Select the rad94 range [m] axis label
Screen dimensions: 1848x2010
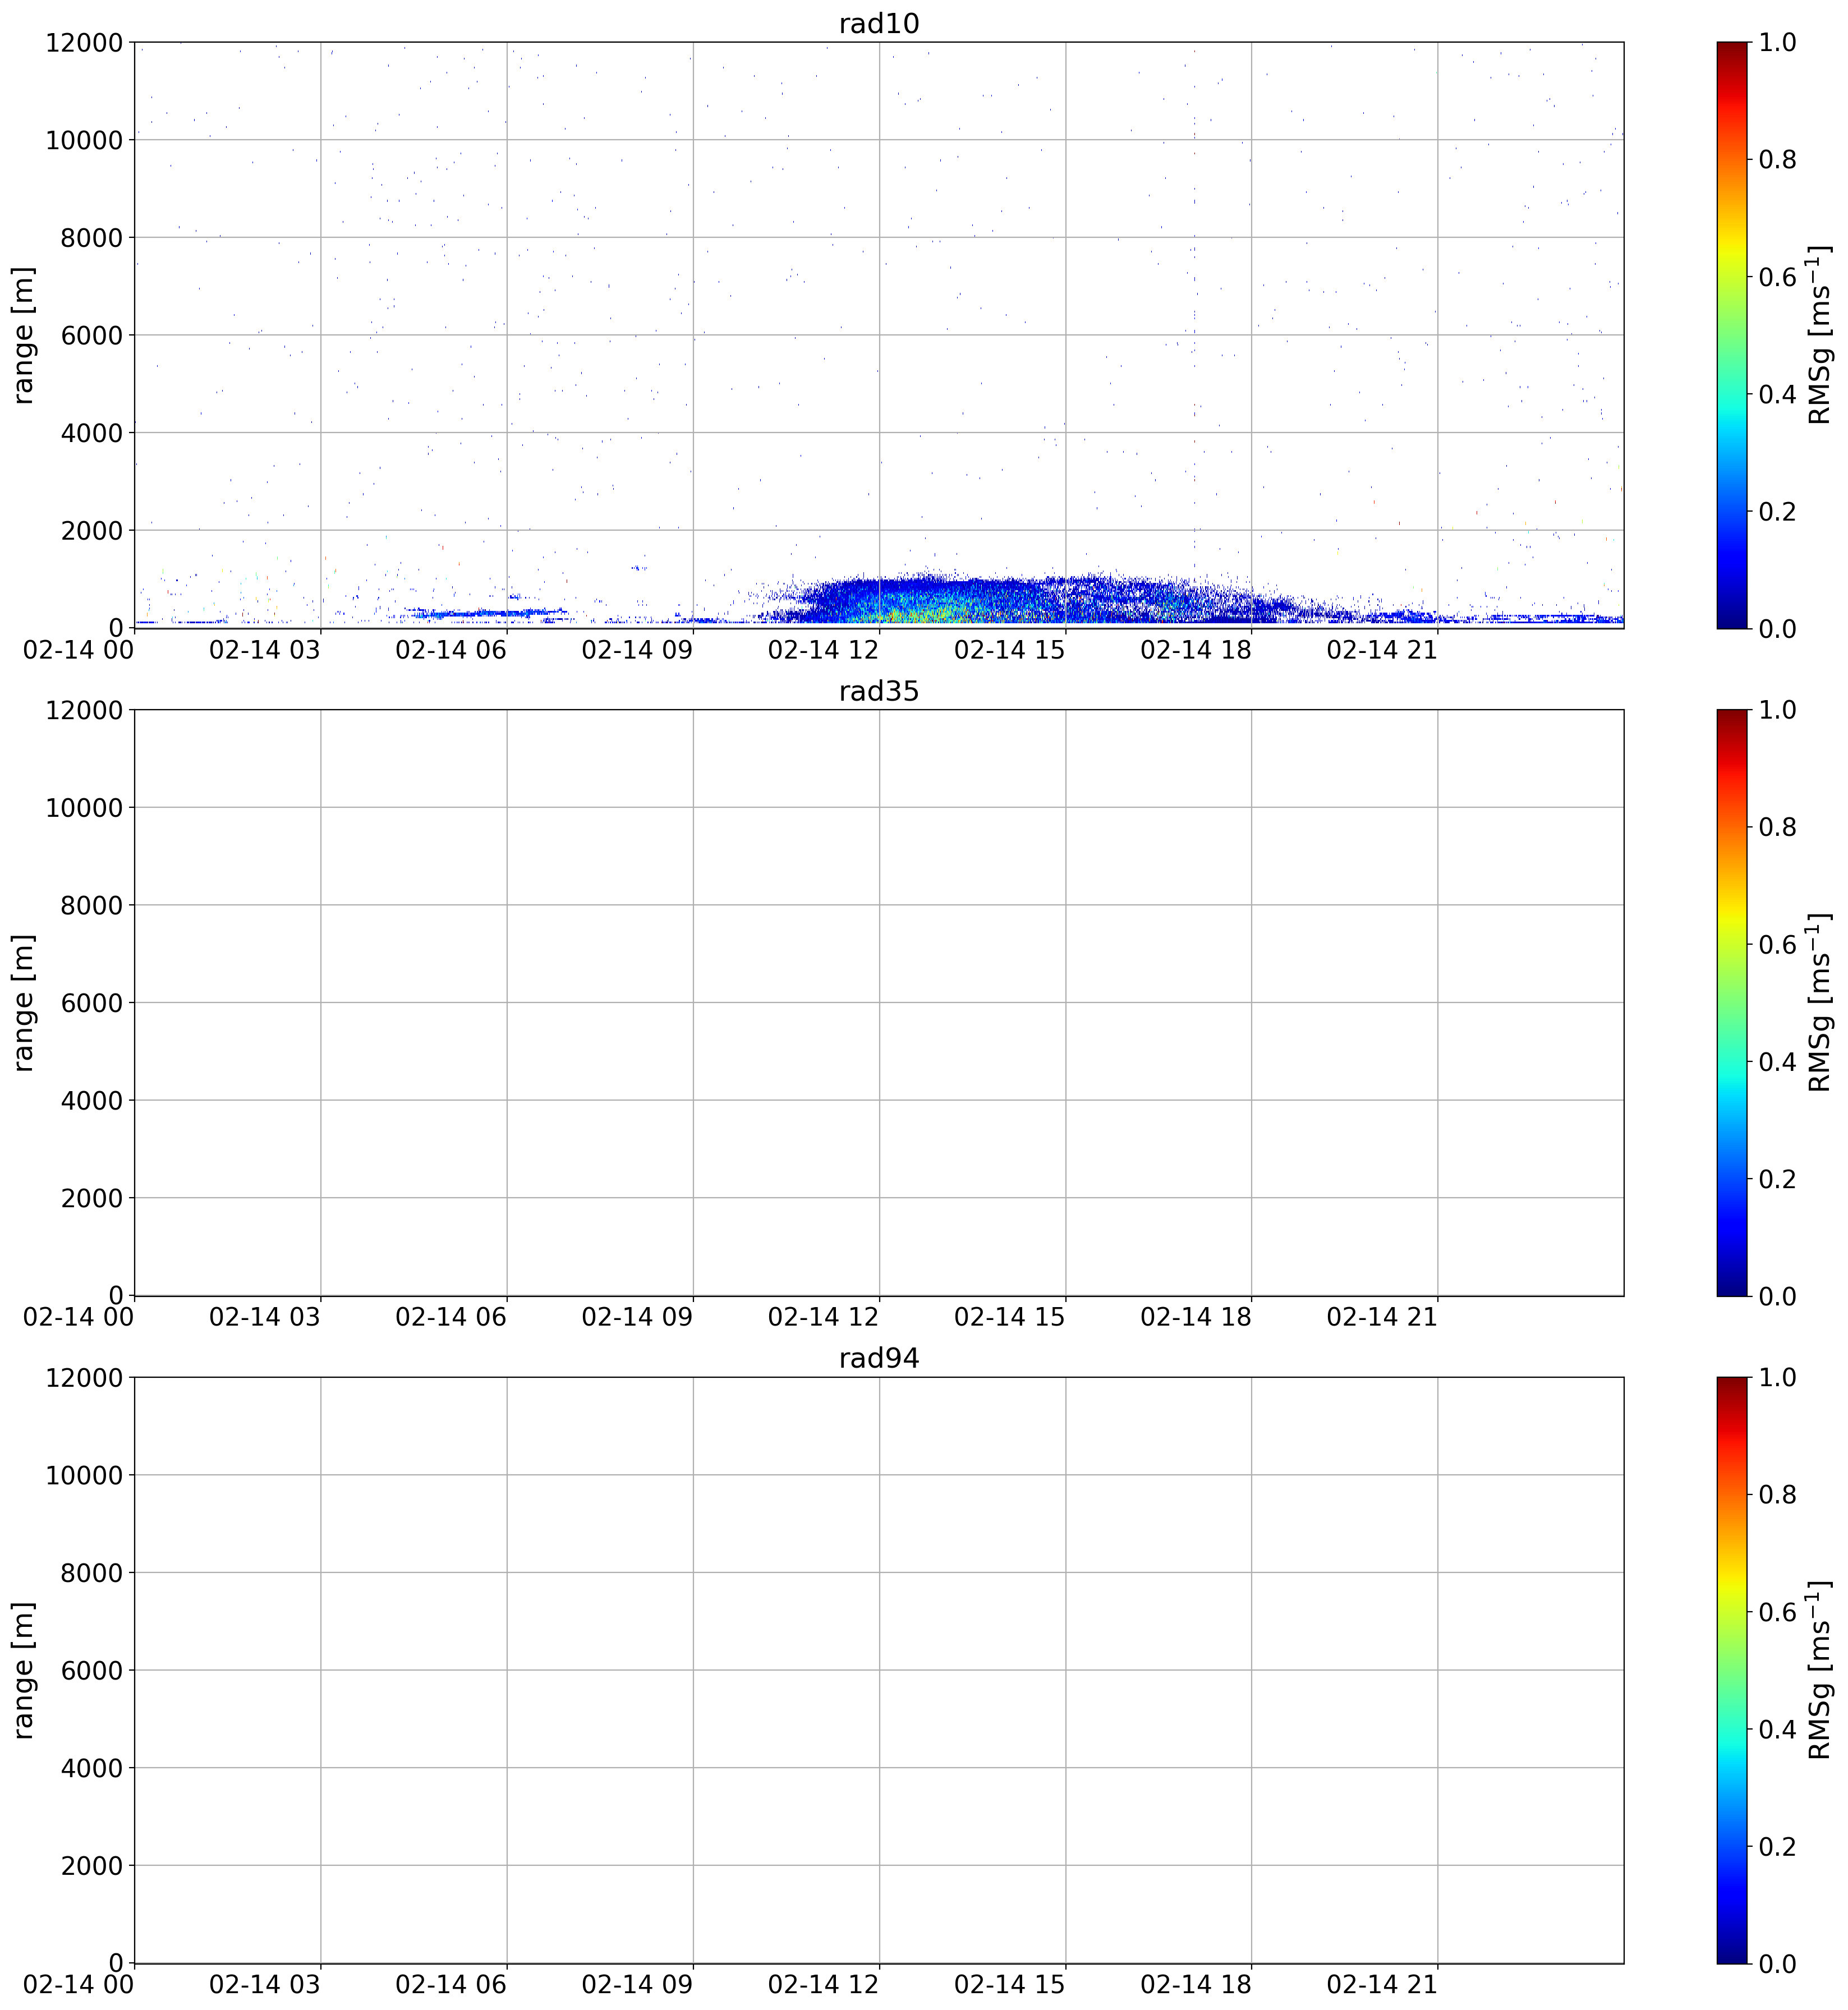tap(24, 1669)
